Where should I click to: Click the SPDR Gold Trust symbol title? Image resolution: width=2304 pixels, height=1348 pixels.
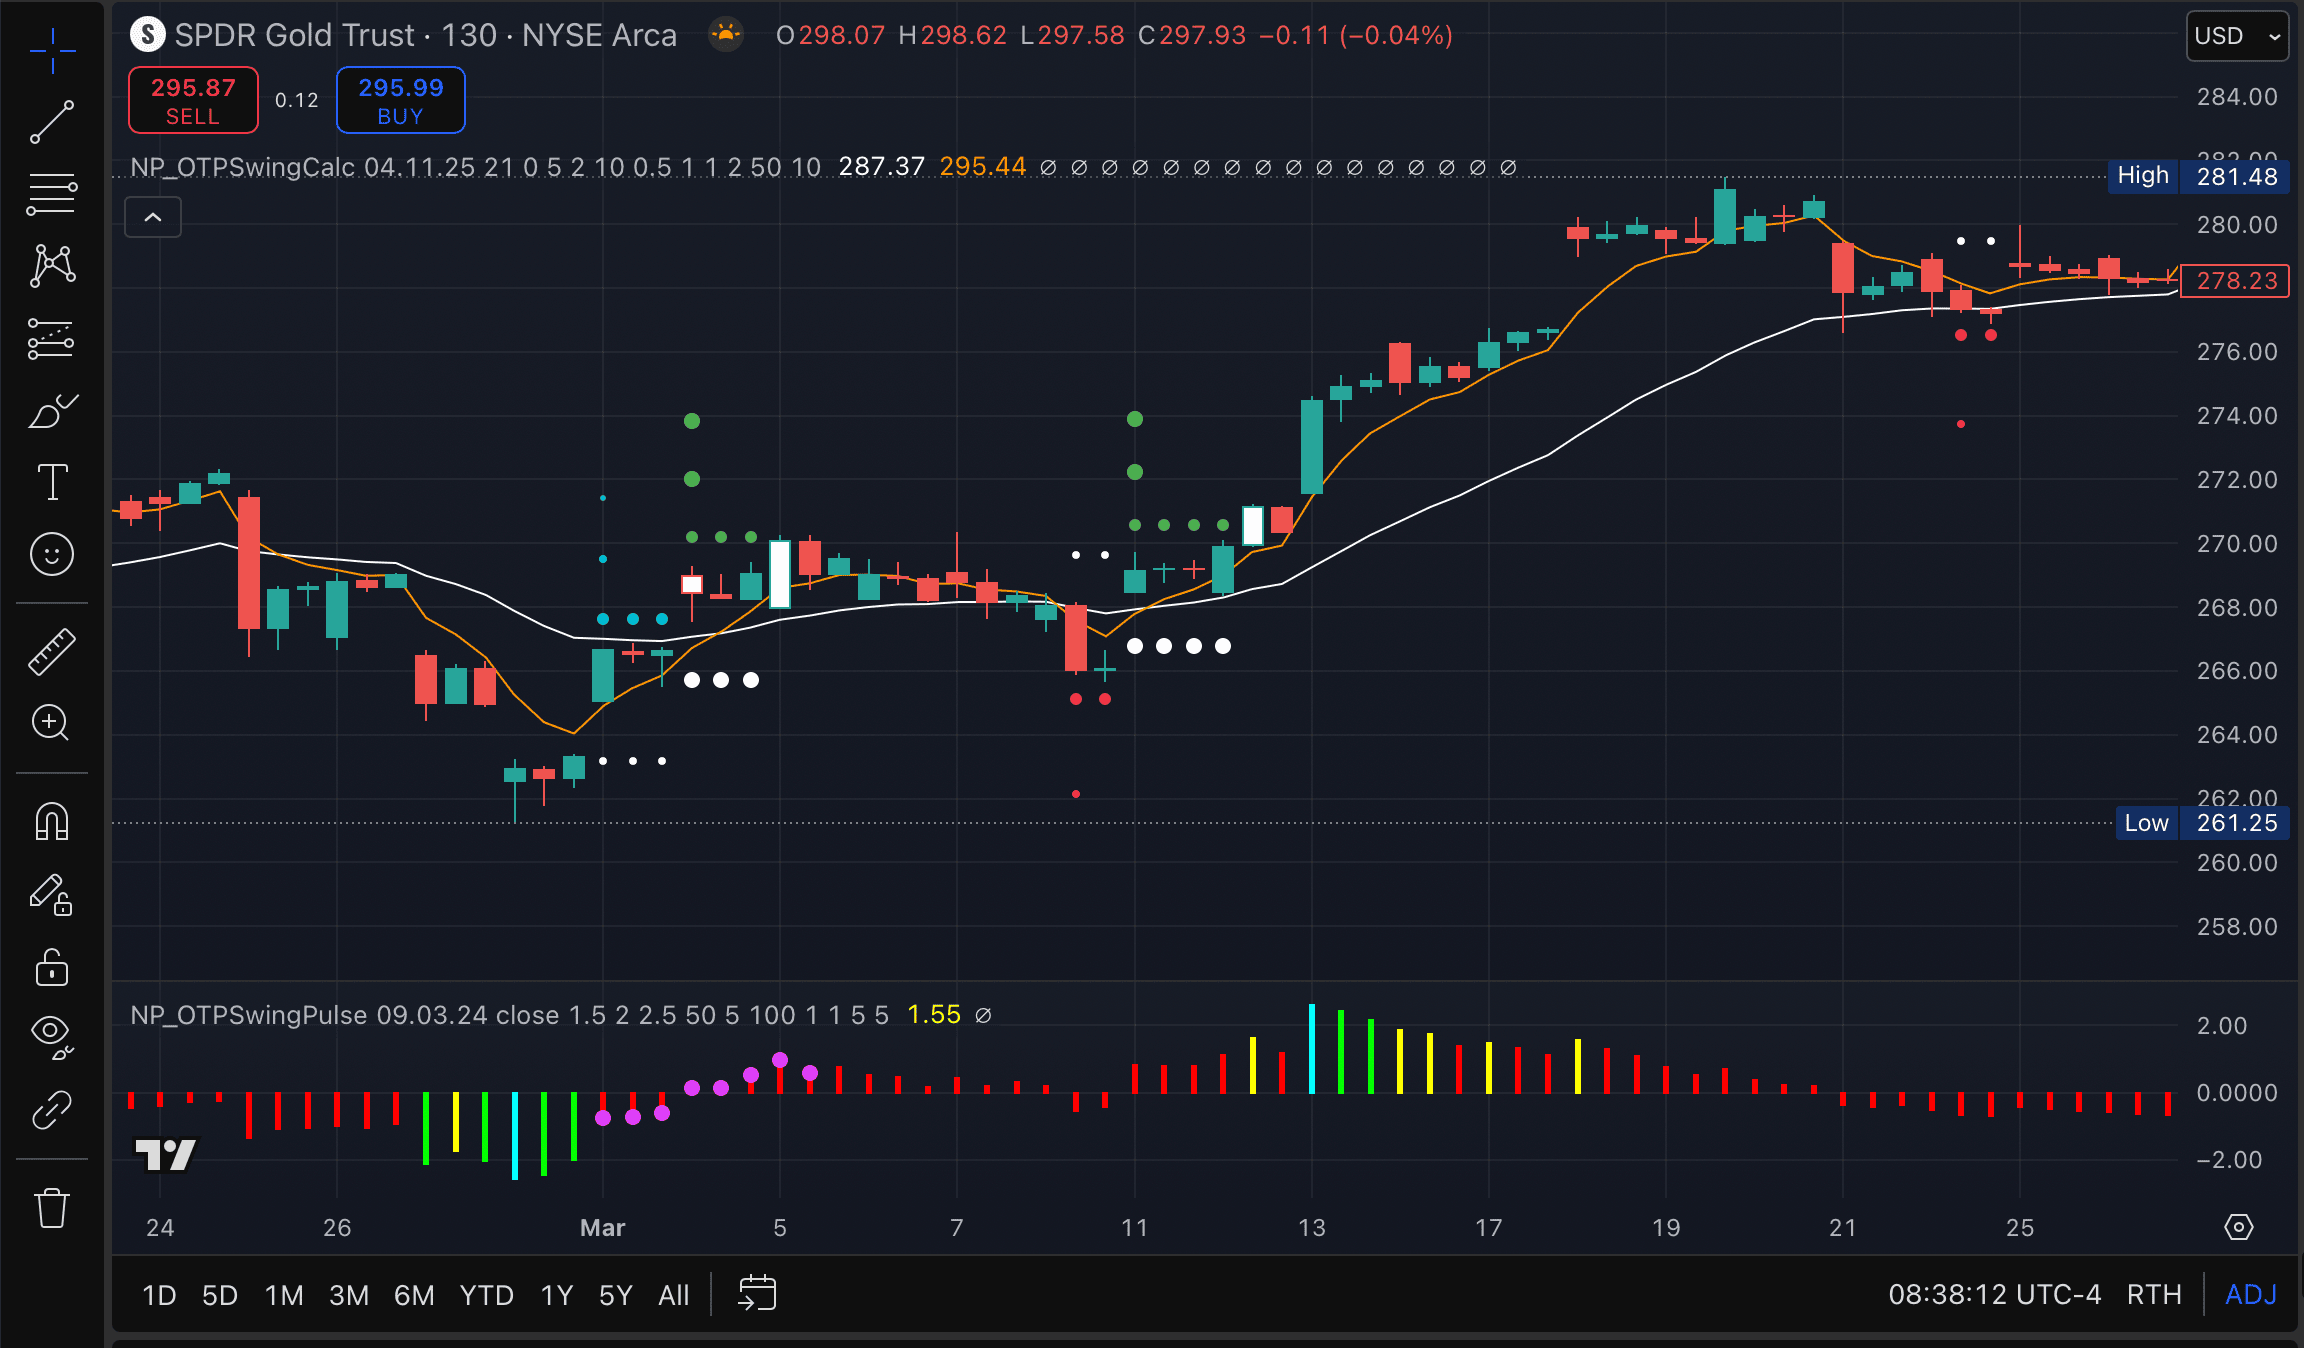click(295, 35)
